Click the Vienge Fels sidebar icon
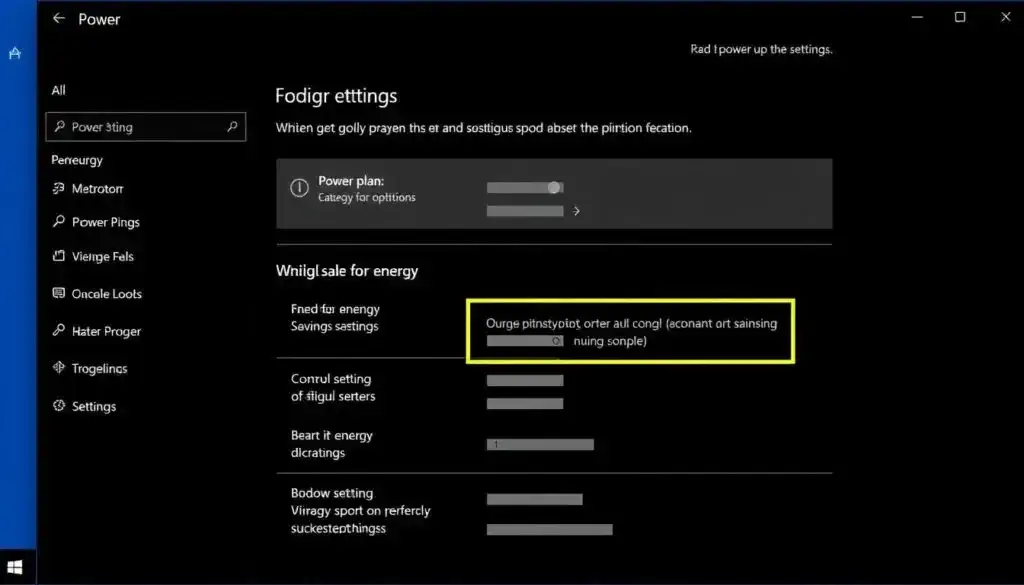 (57, 256)
